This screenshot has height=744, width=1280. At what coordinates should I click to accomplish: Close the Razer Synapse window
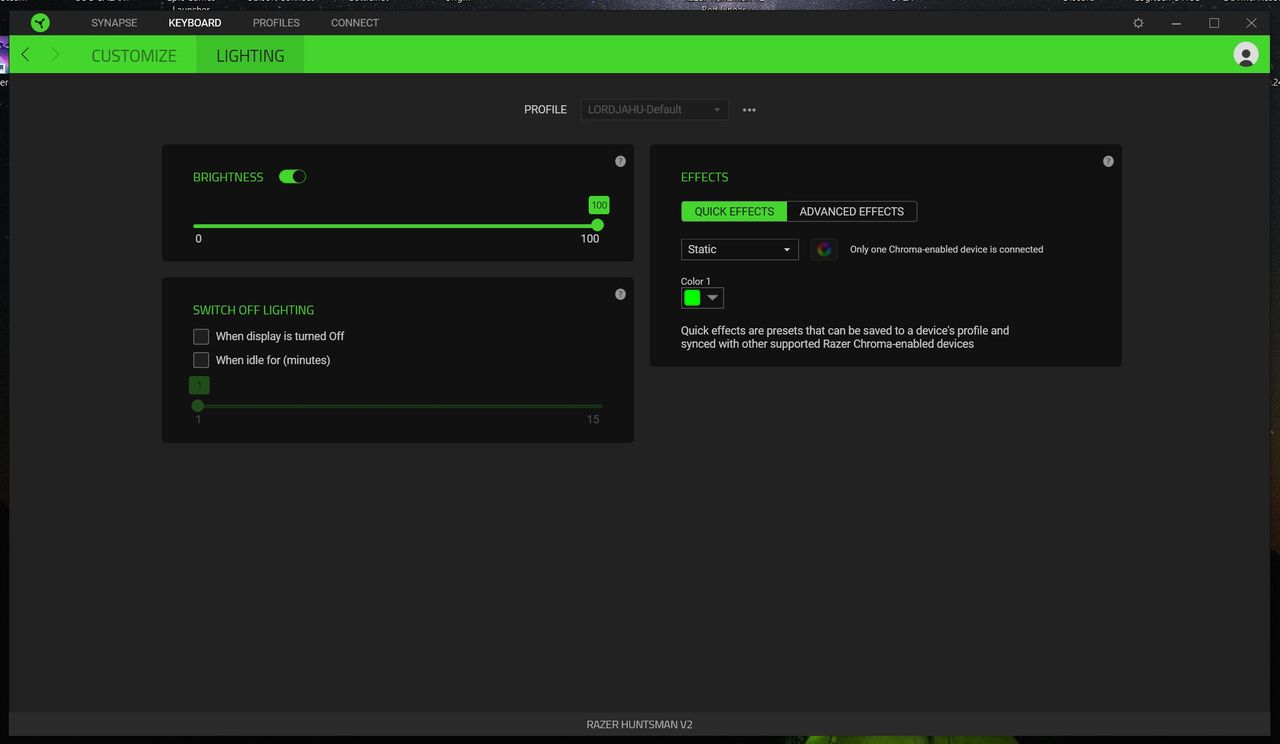1251,22
